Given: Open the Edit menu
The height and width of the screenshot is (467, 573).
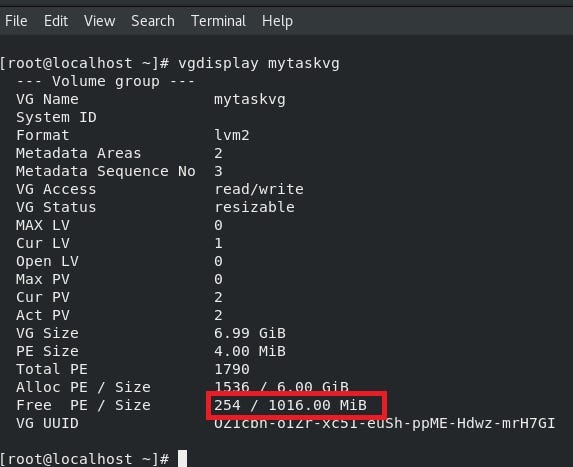Looking at the screenshot, I should (x=56, y=21).
